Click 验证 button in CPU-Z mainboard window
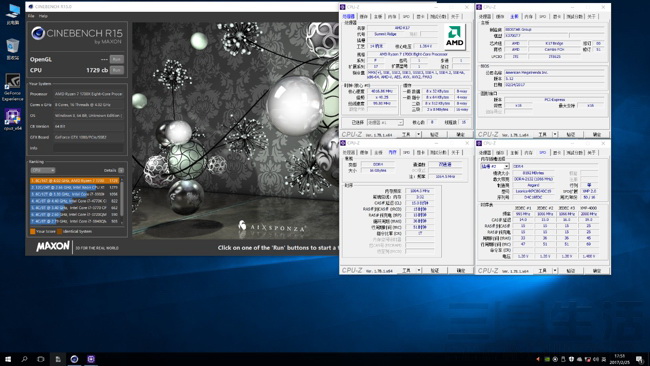 click(570, 134)
